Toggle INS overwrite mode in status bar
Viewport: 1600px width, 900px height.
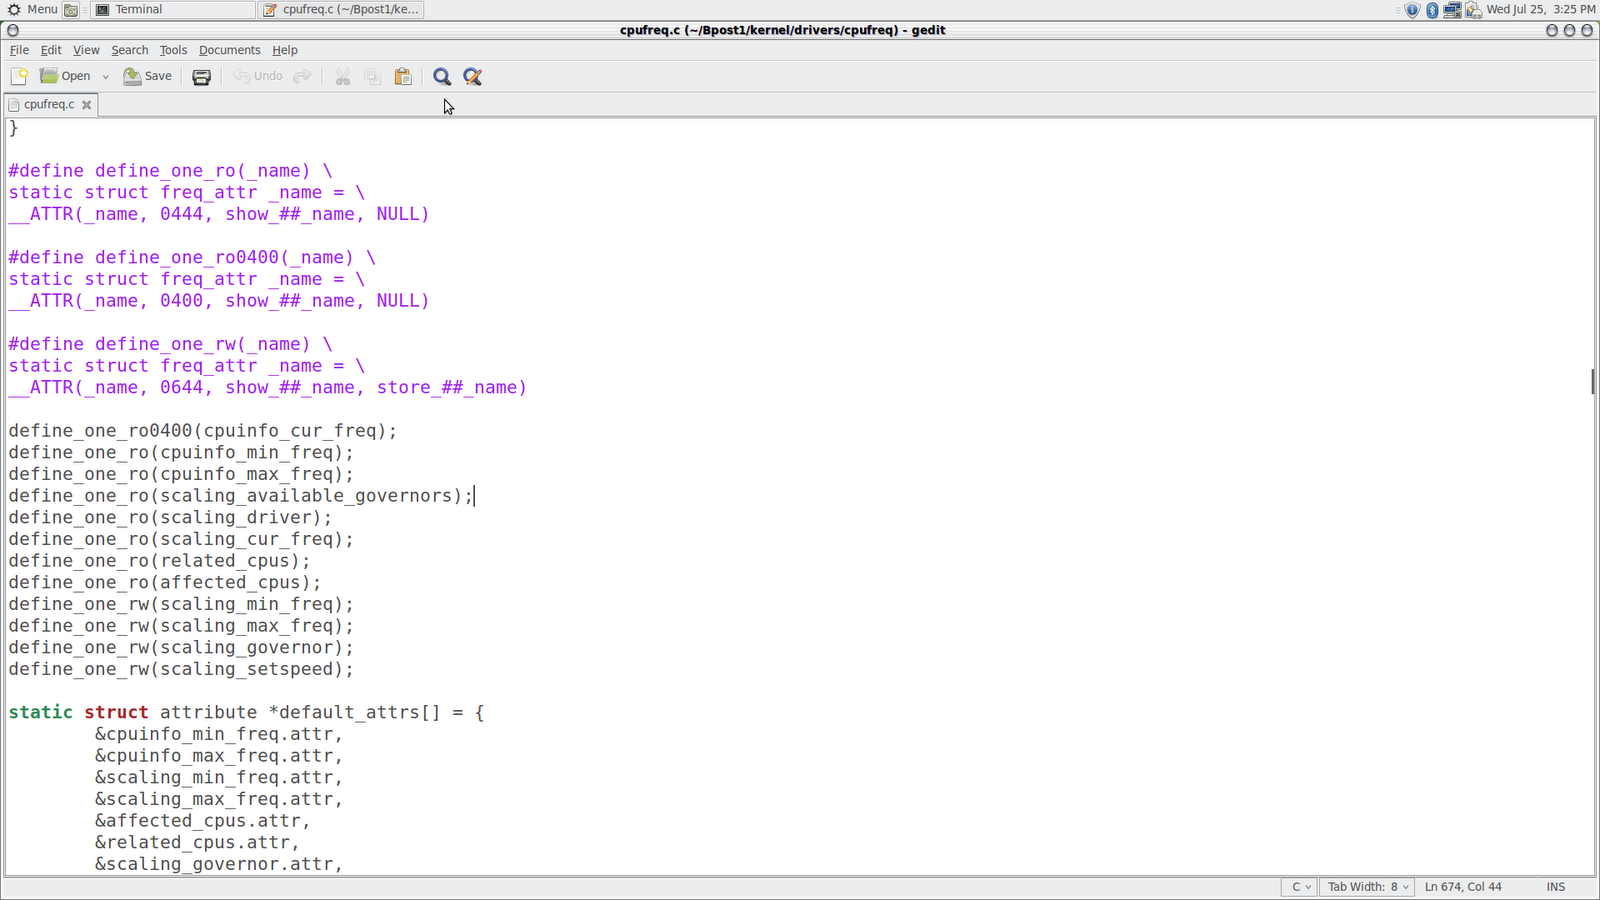[1555, 887]
